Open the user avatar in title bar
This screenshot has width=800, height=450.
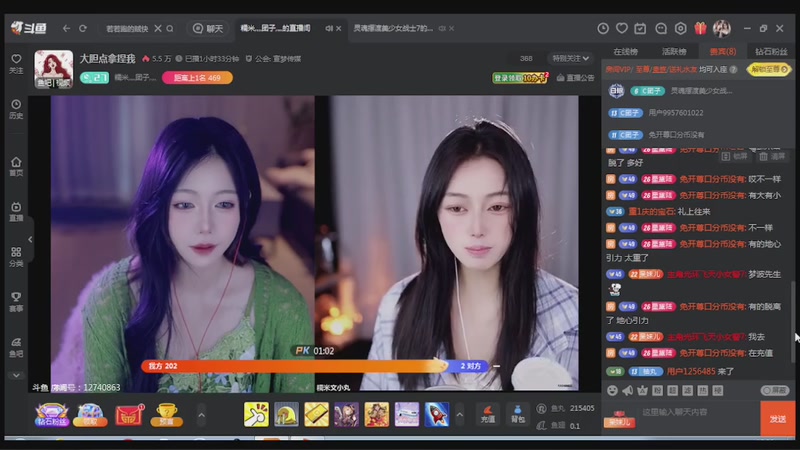click(722, 29)
